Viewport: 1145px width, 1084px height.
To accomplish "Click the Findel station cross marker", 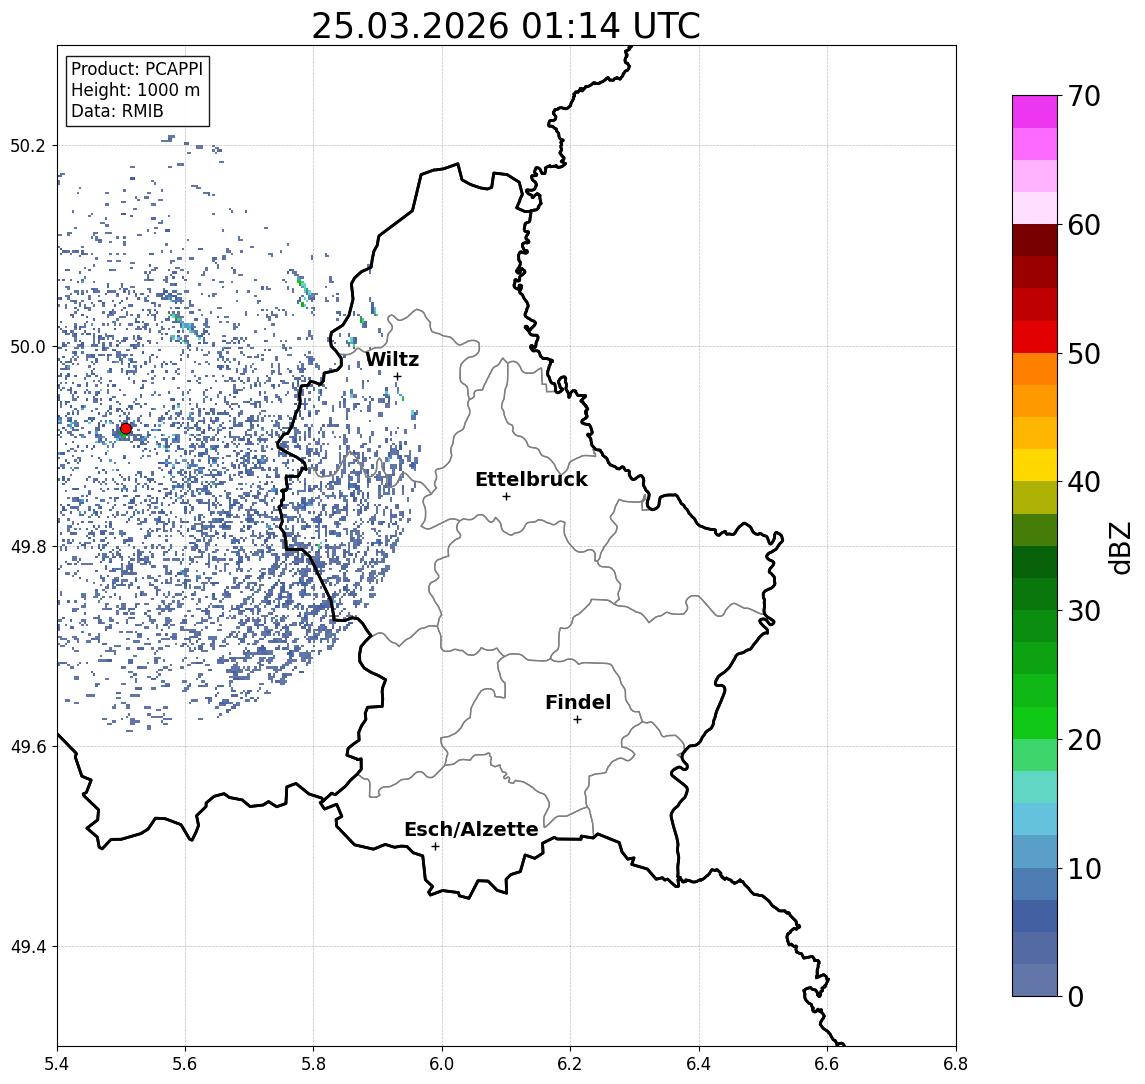I will click(x=577, y=720).
